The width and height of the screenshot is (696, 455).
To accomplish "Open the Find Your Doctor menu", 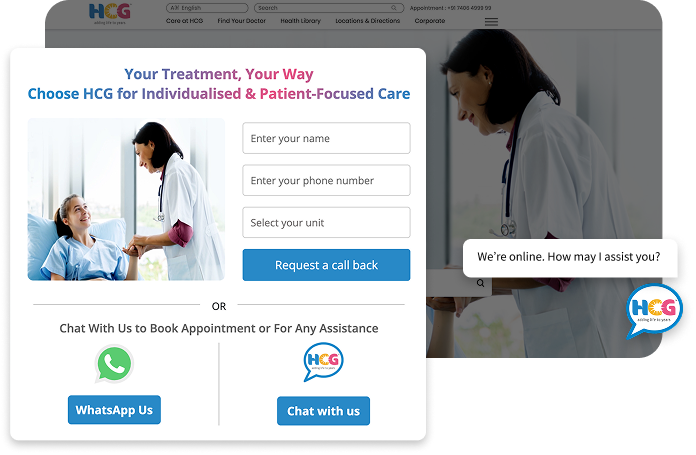I will coord(241,21).
